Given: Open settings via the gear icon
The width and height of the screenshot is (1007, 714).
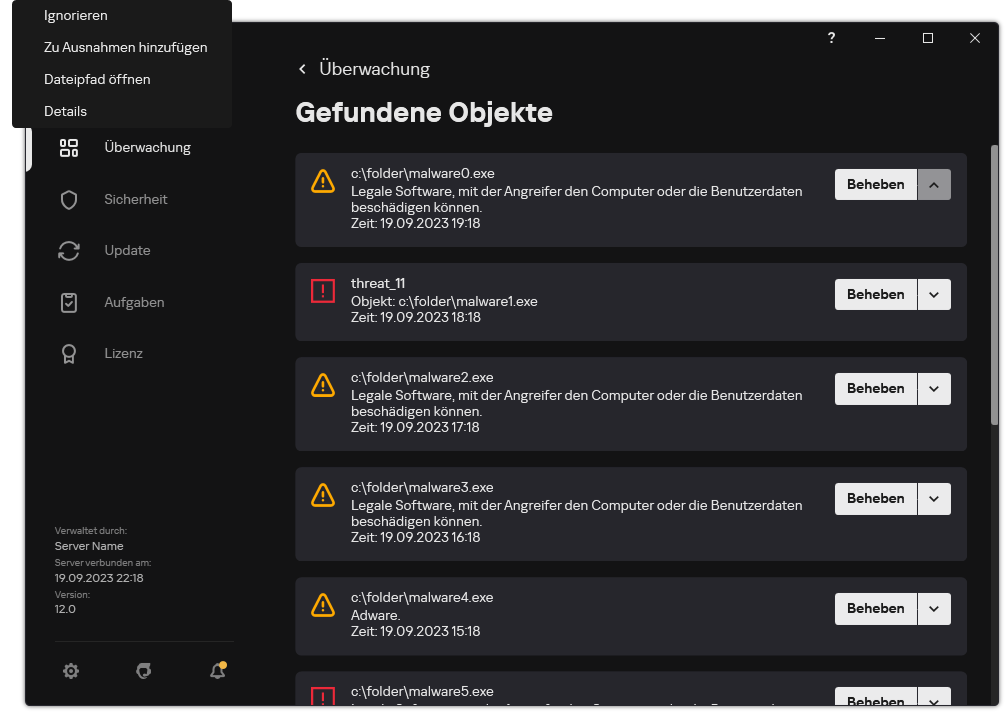Looking at the screenshot, I should click(x=71, y=671).
